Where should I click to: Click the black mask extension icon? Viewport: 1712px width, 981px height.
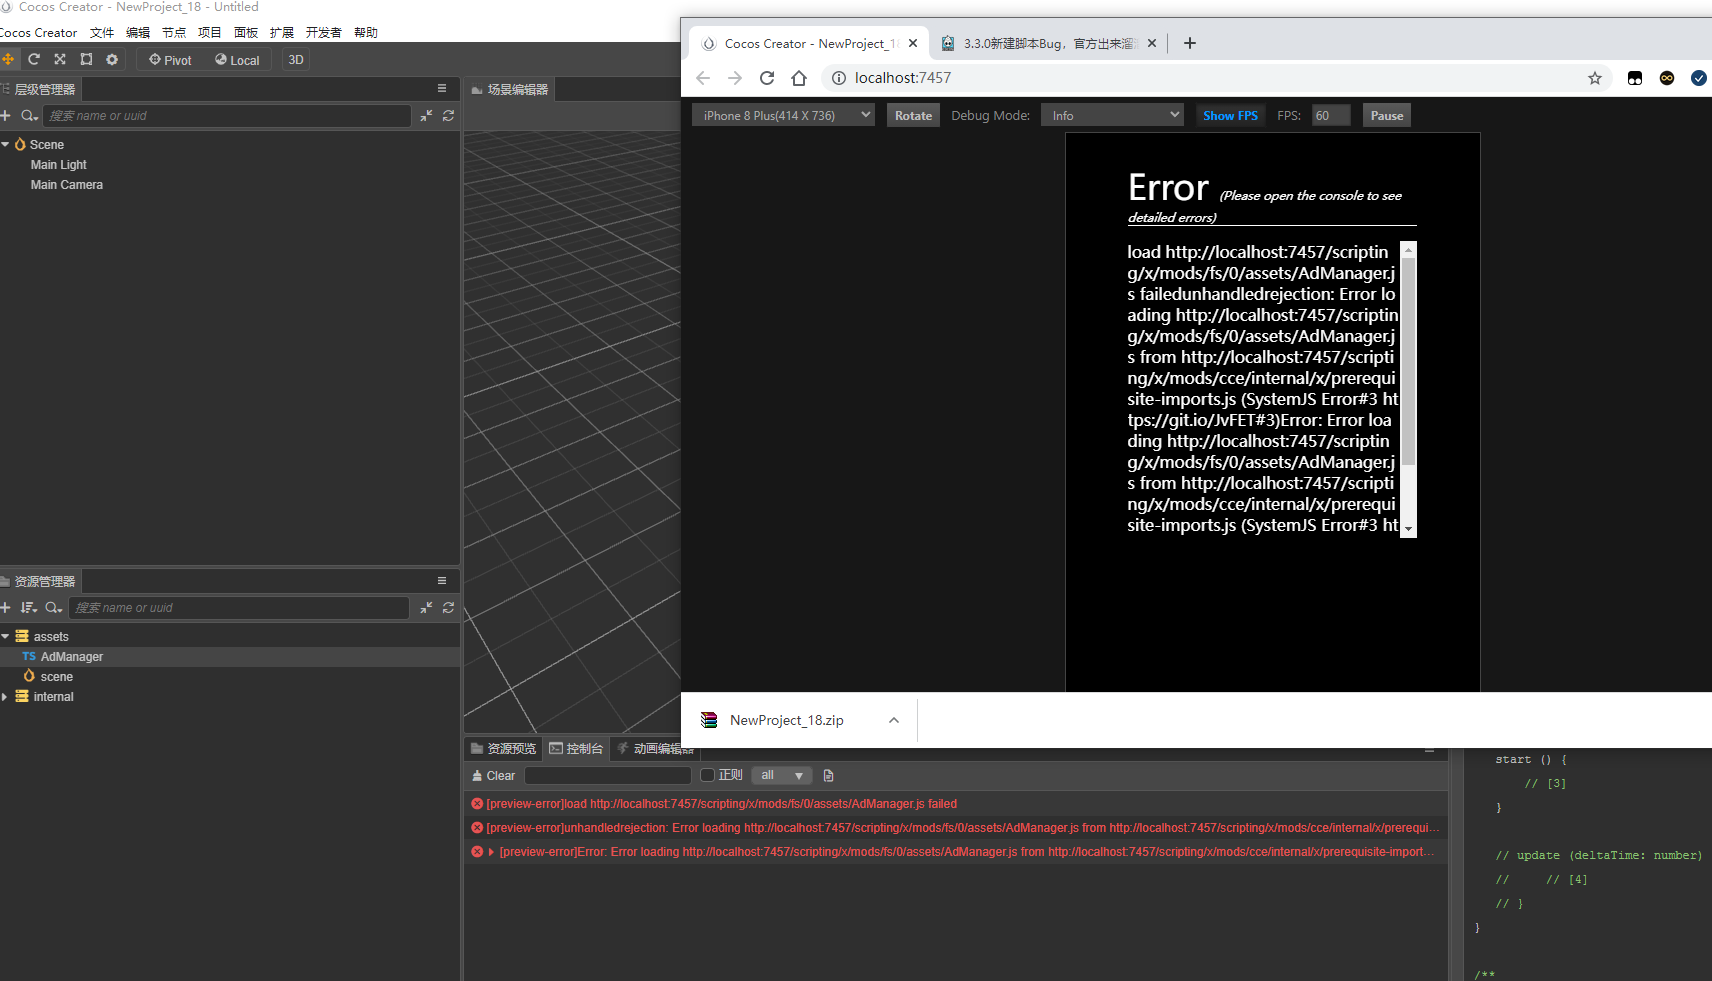point(1635,78)
